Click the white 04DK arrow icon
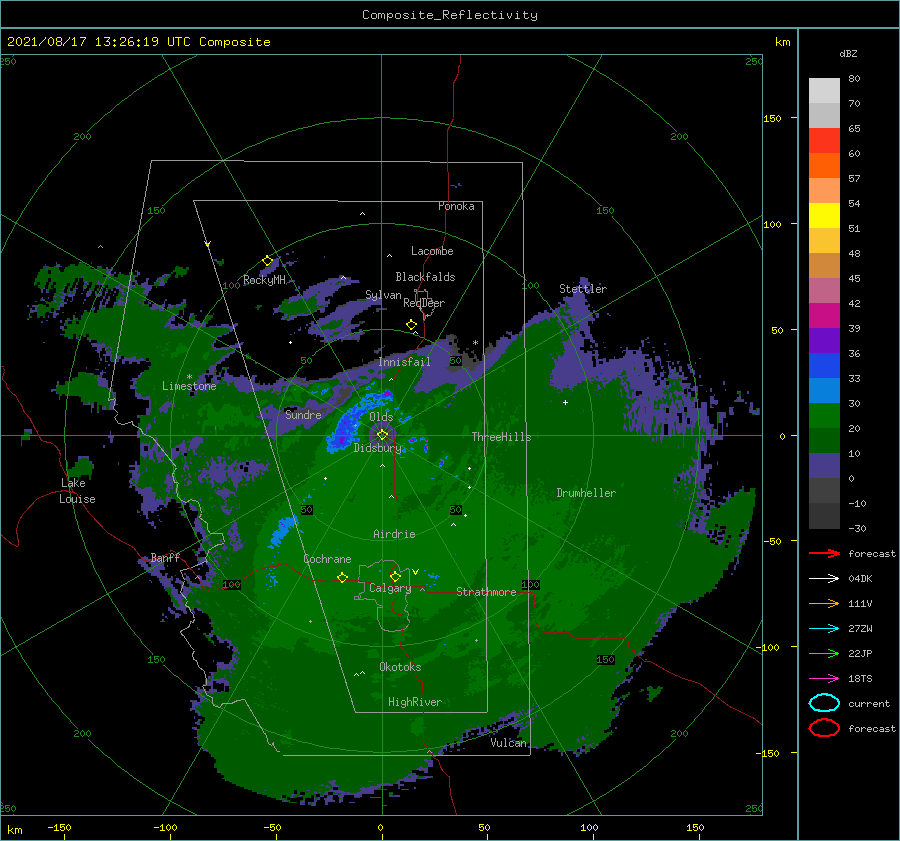900x841 pixels. (824, 578)
